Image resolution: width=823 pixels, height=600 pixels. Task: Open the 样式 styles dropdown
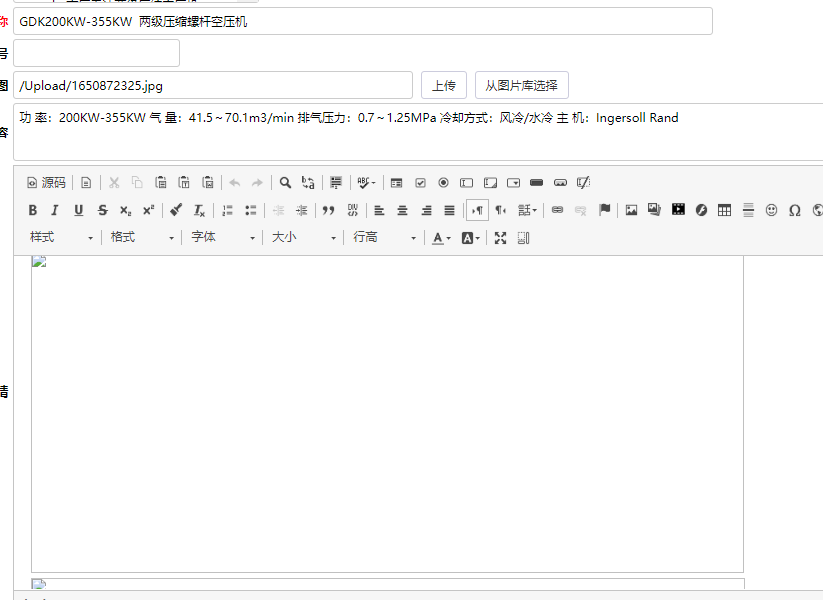pyautogui.click(x=61, y=238)
